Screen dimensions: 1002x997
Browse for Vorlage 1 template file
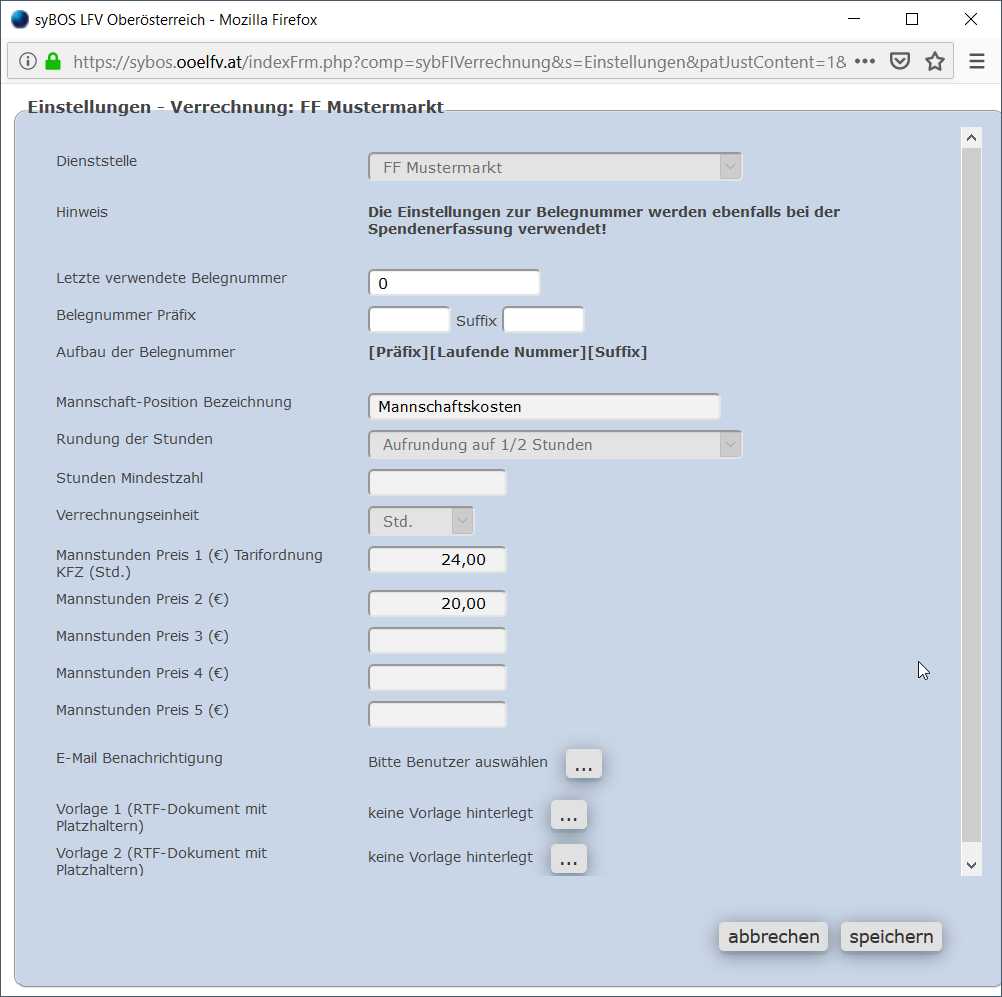click(569, 816)
